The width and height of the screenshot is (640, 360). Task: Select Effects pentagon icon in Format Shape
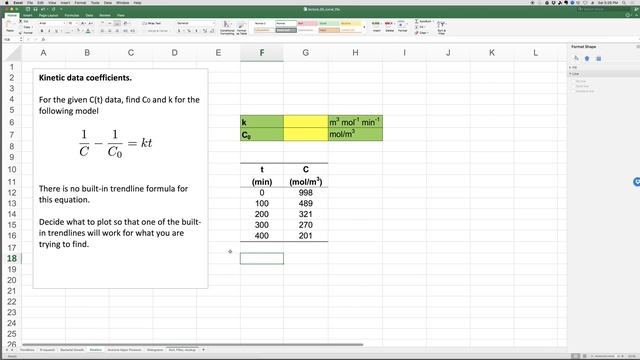pyautogui.click(x=587, y=58)
